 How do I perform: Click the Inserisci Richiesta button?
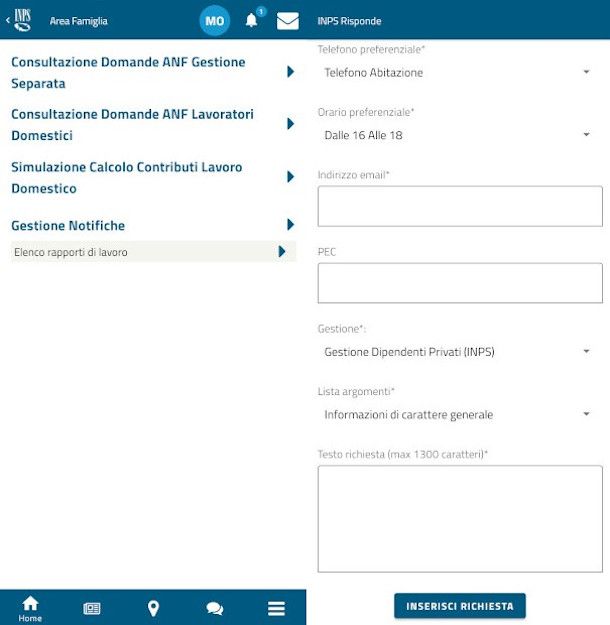460,606
